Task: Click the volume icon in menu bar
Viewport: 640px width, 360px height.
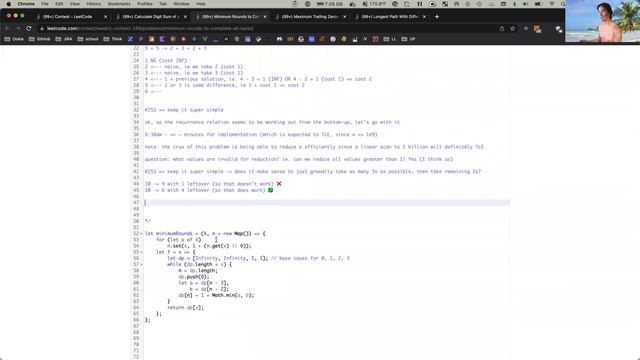Action: coord(525,4)
